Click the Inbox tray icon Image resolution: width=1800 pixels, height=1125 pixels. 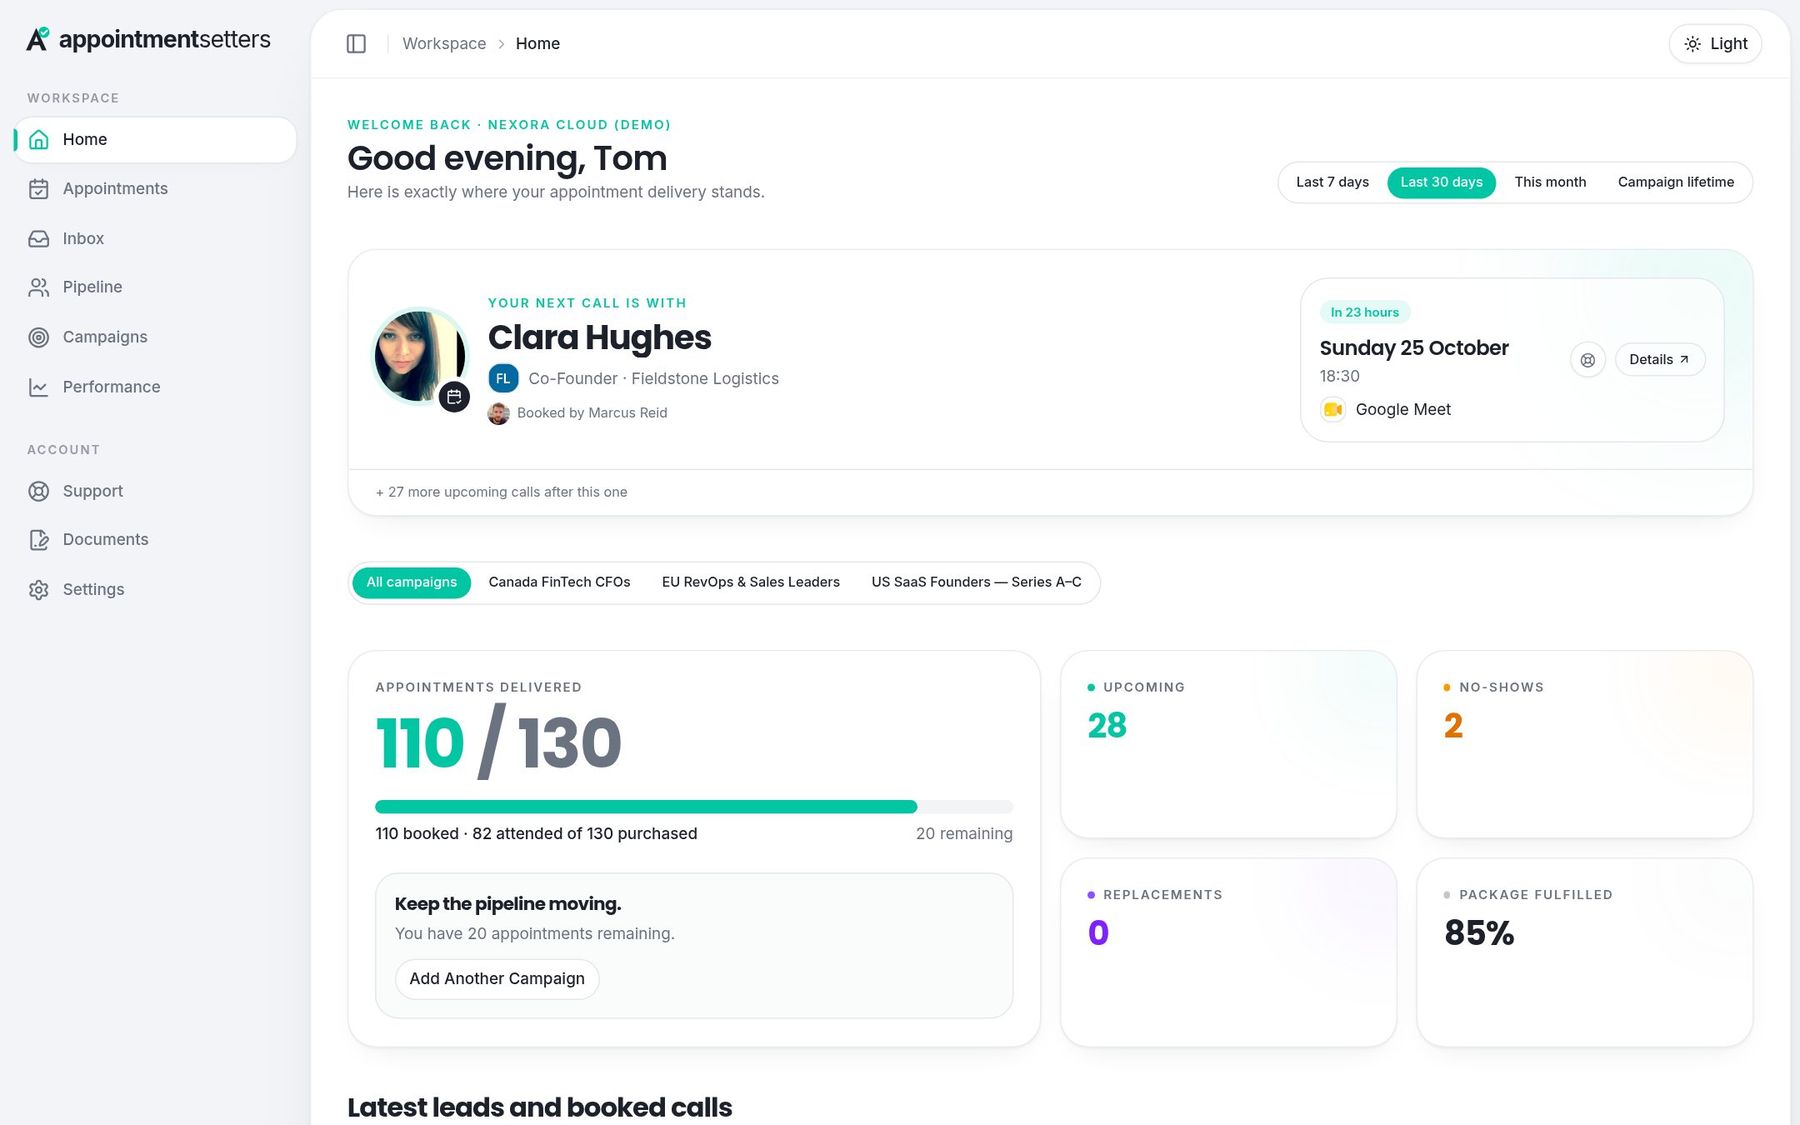pyautogui.click(x=39, y=239)
